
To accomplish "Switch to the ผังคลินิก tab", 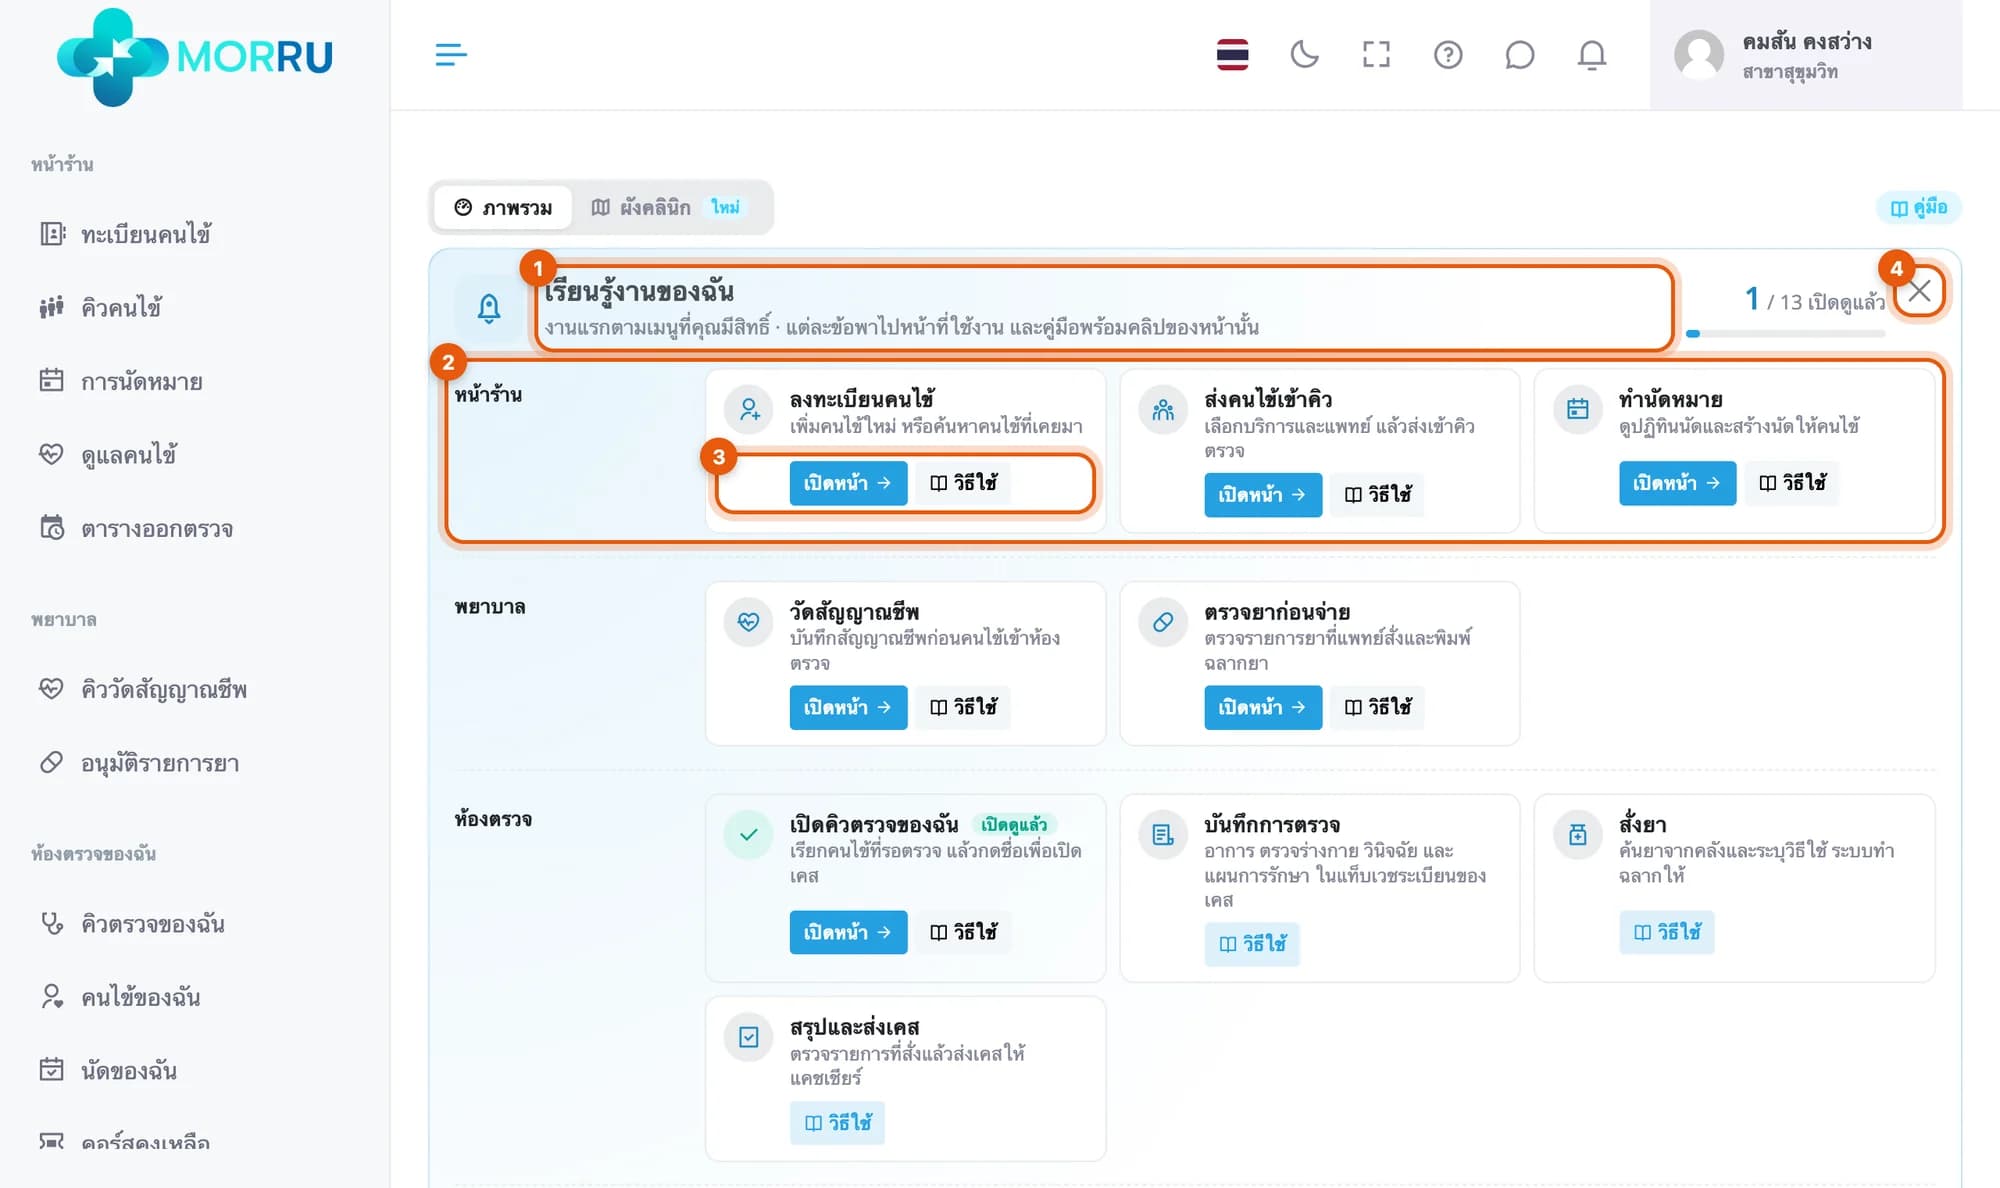I will [x=666, y=207].
